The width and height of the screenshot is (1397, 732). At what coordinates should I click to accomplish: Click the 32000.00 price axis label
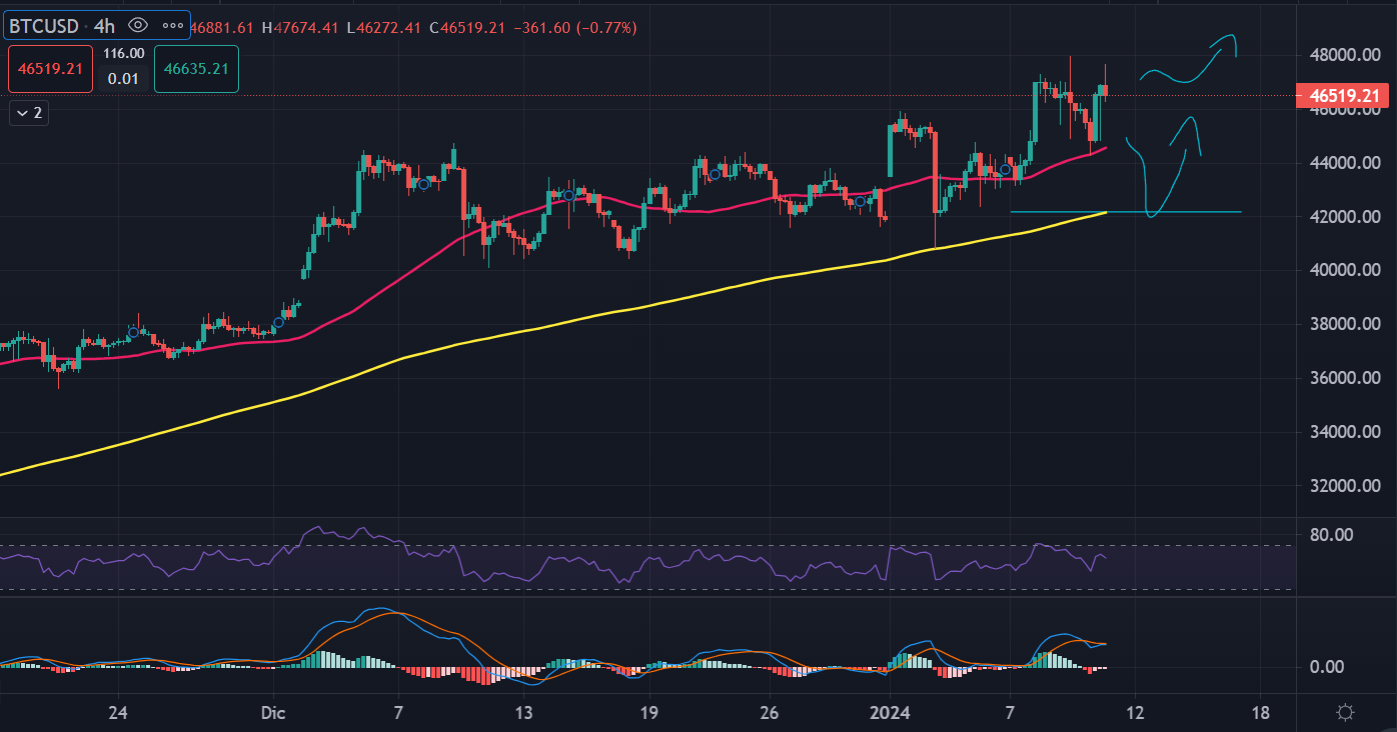(x=1344, y=486)
